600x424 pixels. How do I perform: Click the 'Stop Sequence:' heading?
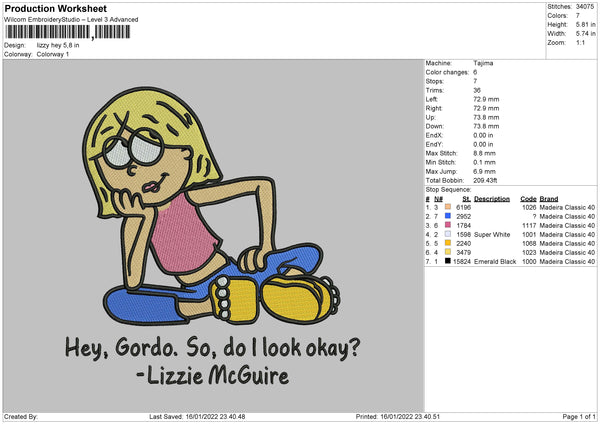(448, 190)
